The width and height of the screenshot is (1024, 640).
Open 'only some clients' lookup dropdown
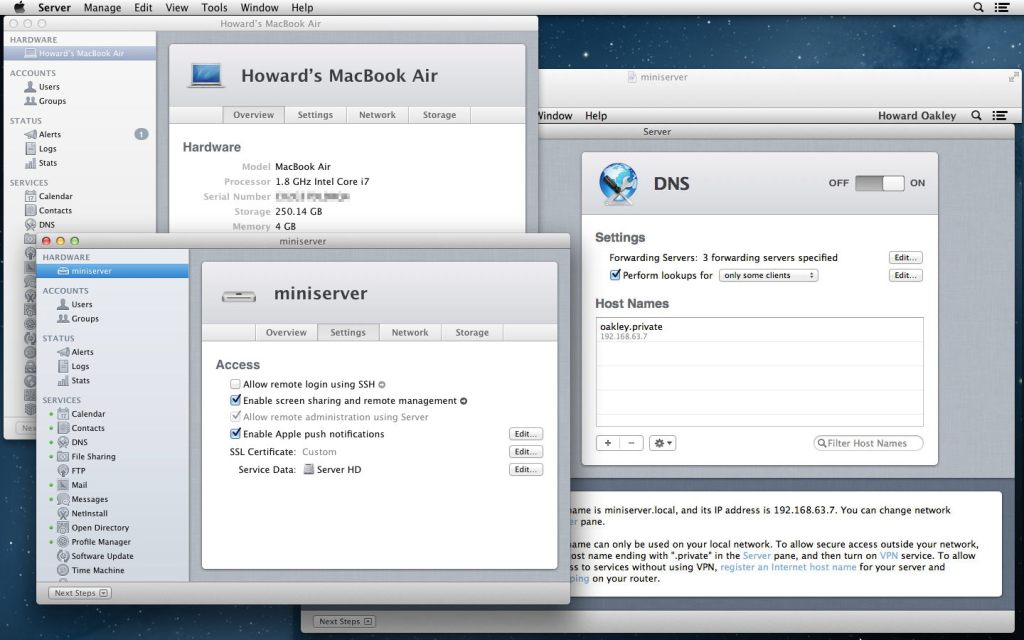pos(768,276)
